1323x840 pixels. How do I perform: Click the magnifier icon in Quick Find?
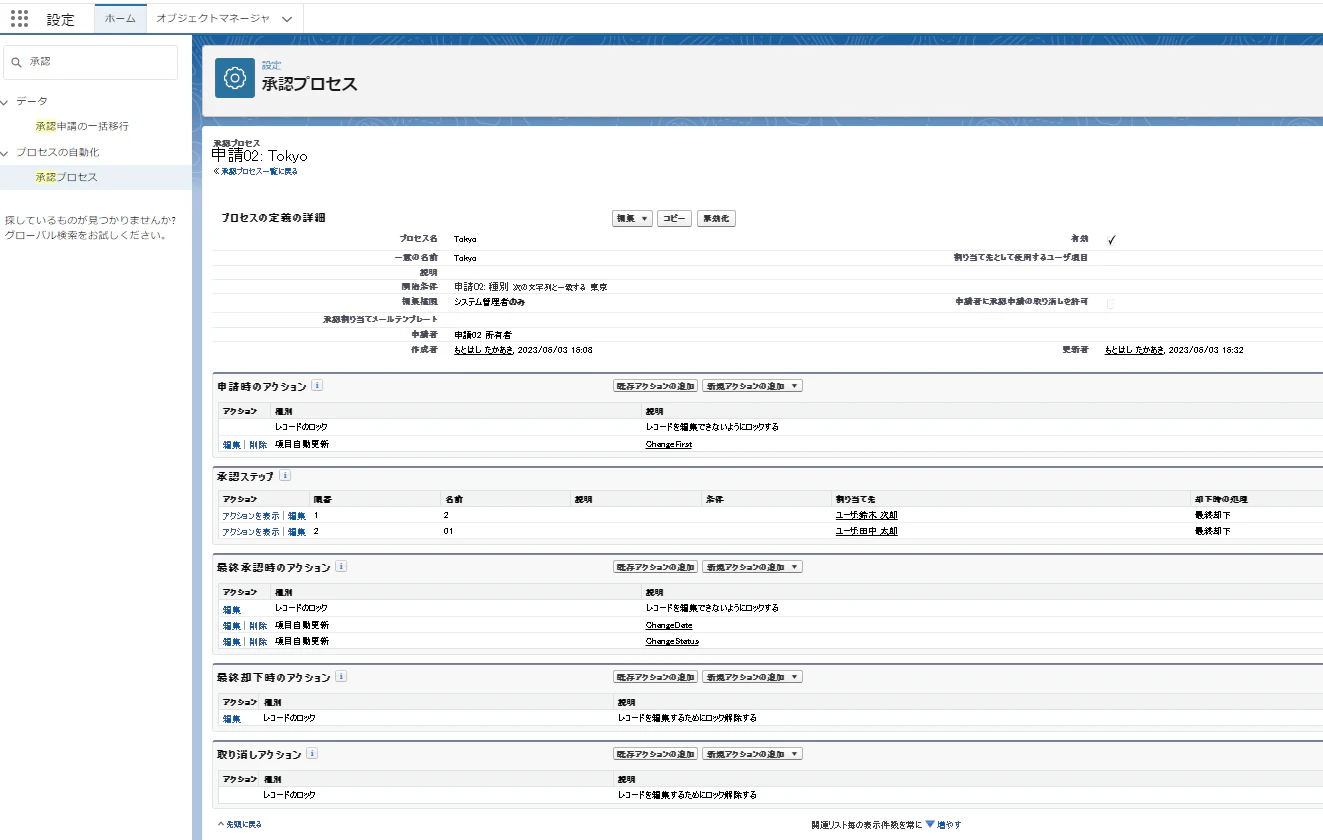[x=16, y=62]
